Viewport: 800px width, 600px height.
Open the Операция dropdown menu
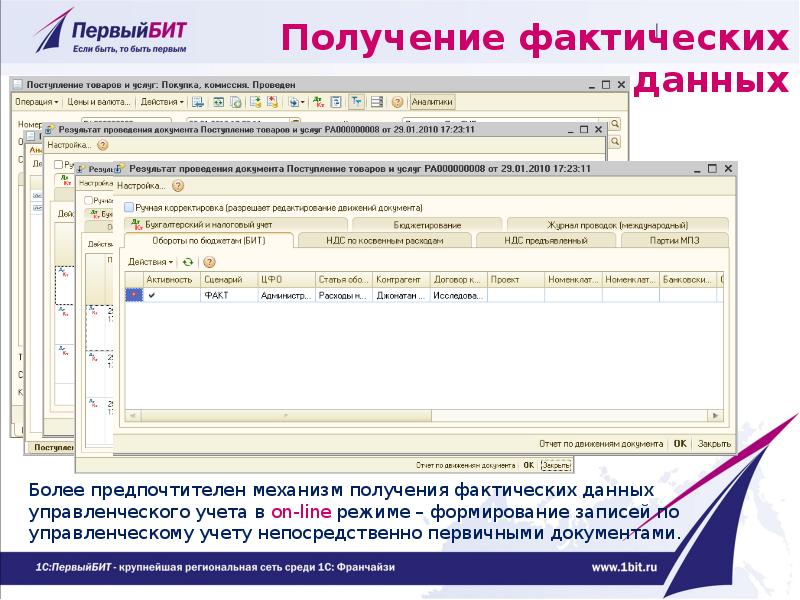pyautogui.click(x=37, y=102)
